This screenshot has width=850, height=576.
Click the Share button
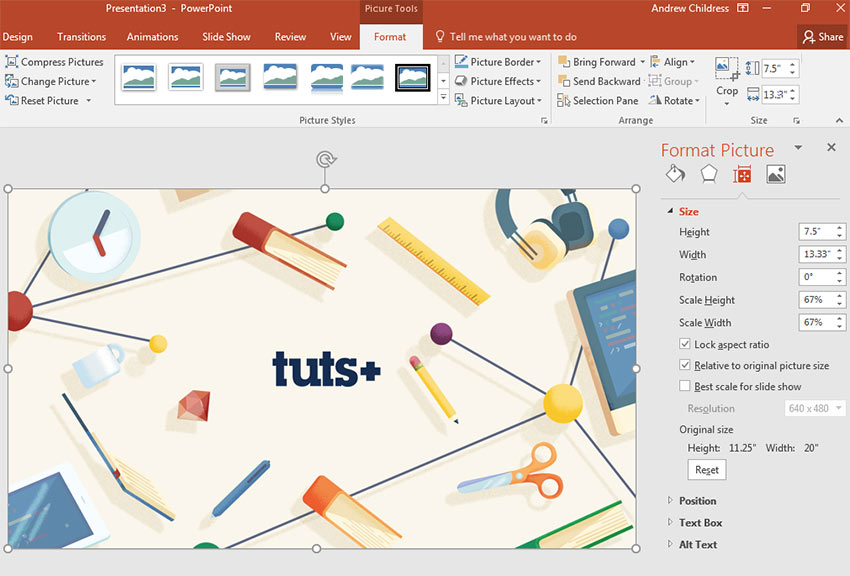coord(822,36)
